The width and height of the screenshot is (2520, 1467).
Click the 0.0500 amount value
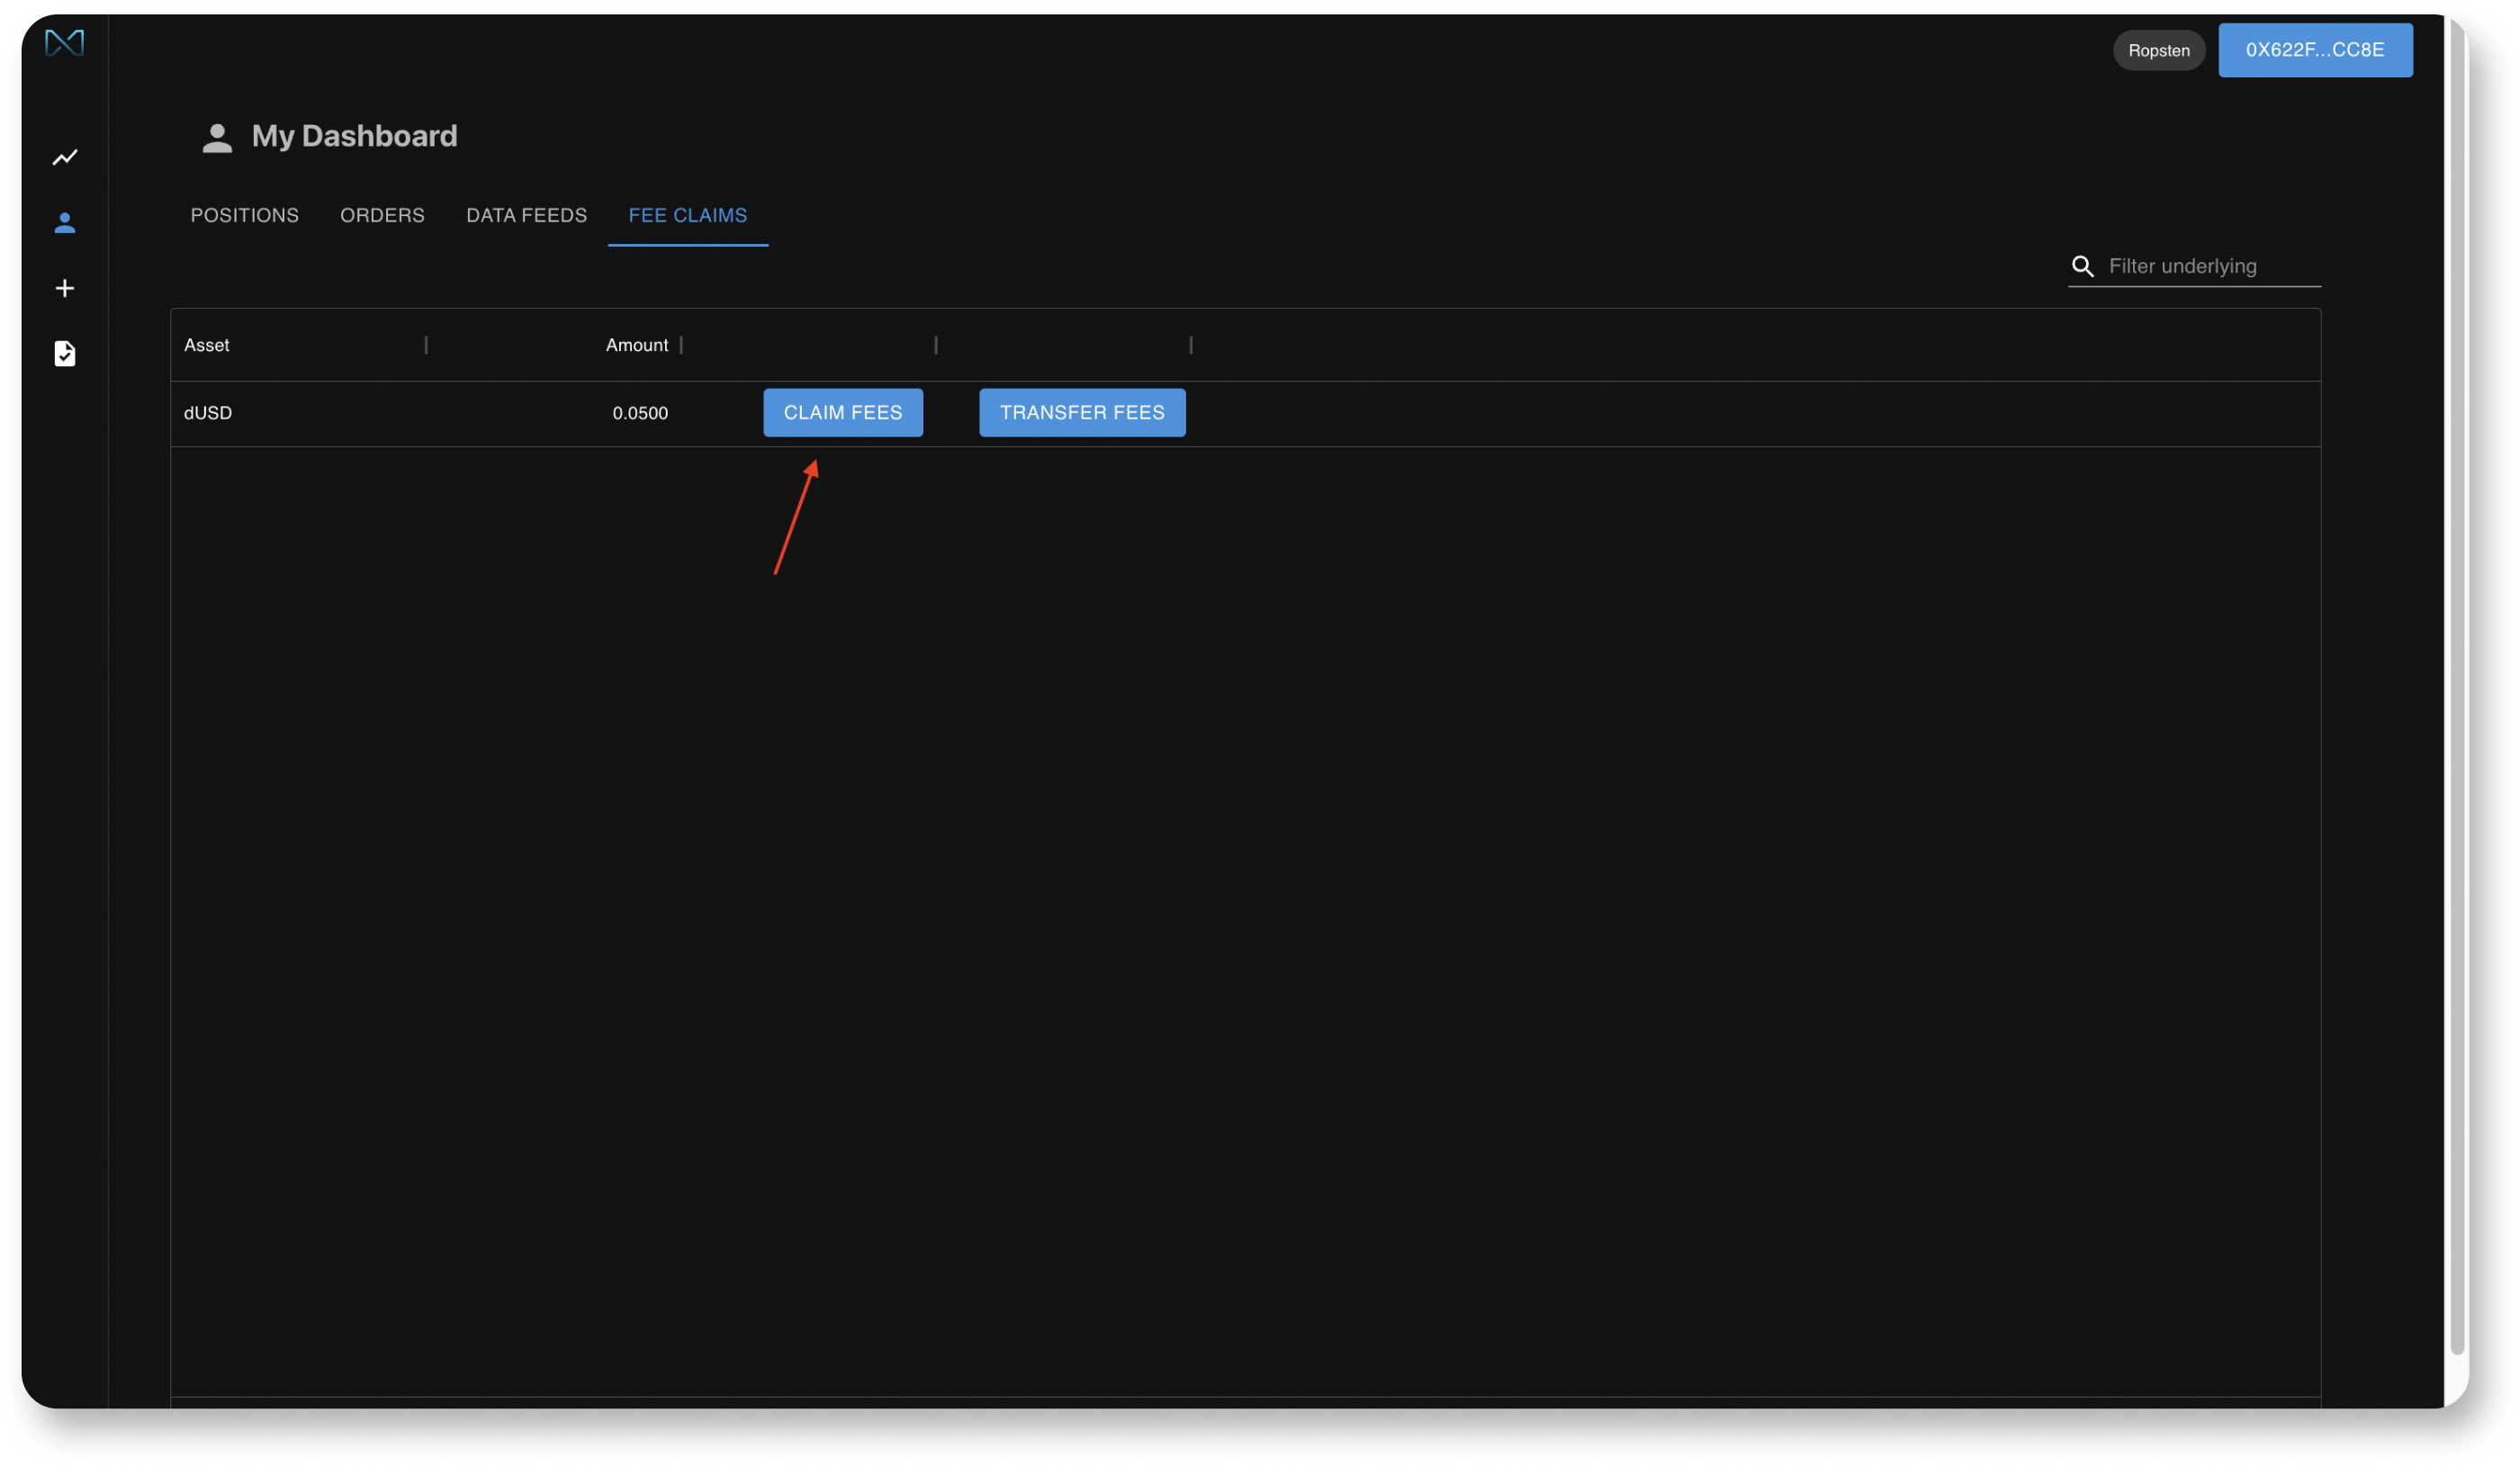640,413
